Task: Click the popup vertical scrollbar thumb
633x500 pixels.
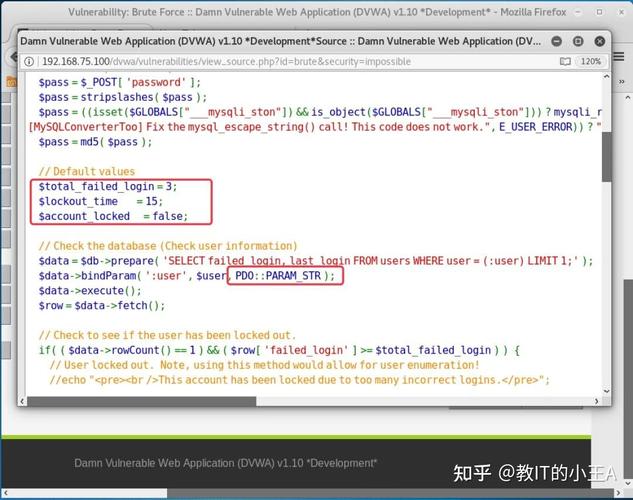Action: pyautogui.click(x=606, y=157)
